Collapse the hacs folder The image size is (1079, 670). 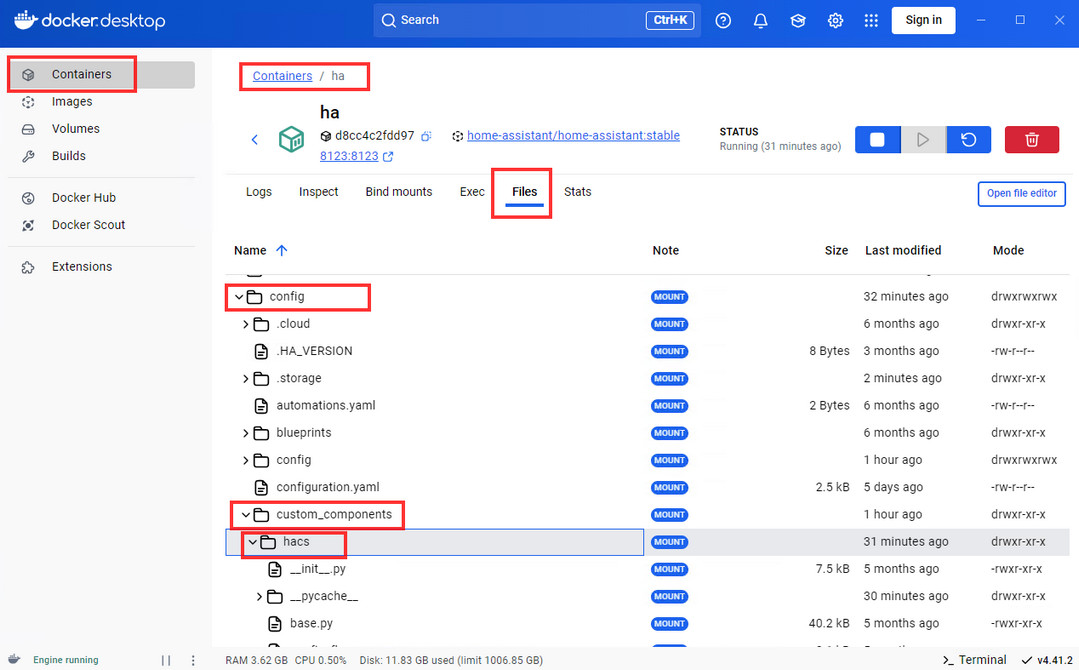253,542
